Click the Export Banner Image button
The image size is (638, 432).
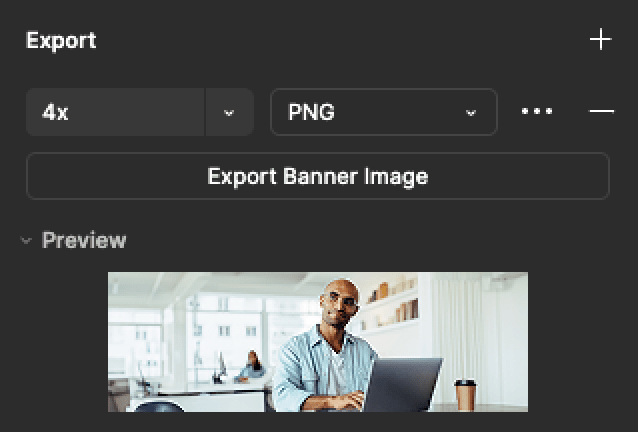coord(317,177)
